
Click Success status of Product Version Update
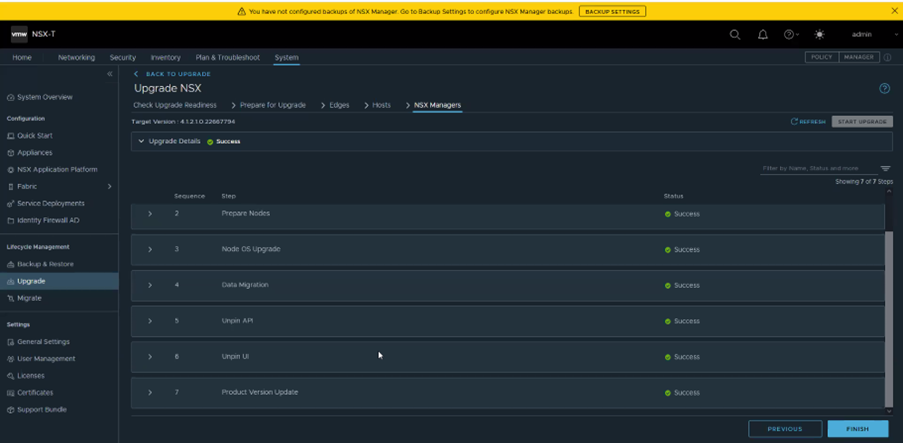[682, 393]
